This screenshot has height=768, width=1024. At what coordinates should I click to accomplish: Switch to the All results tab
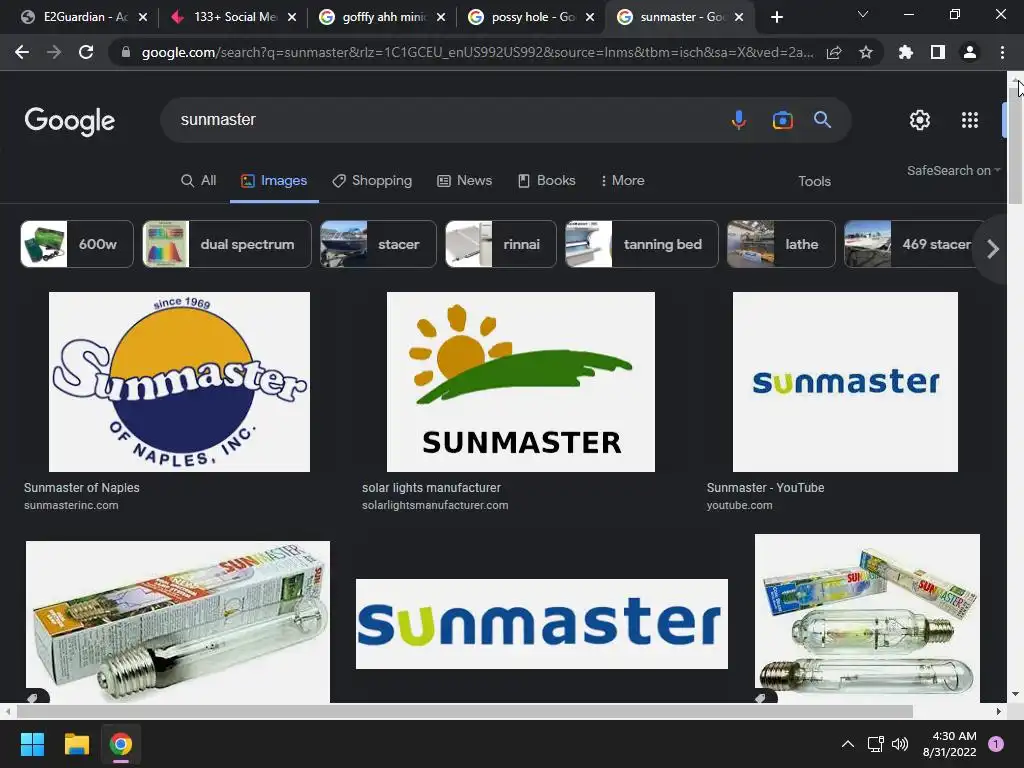point(199,180)
